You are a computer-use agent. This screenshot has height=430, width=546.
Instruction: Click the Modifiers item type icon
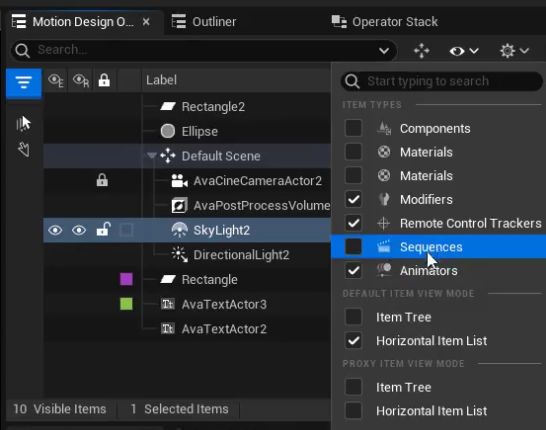[x=384, y=199]
